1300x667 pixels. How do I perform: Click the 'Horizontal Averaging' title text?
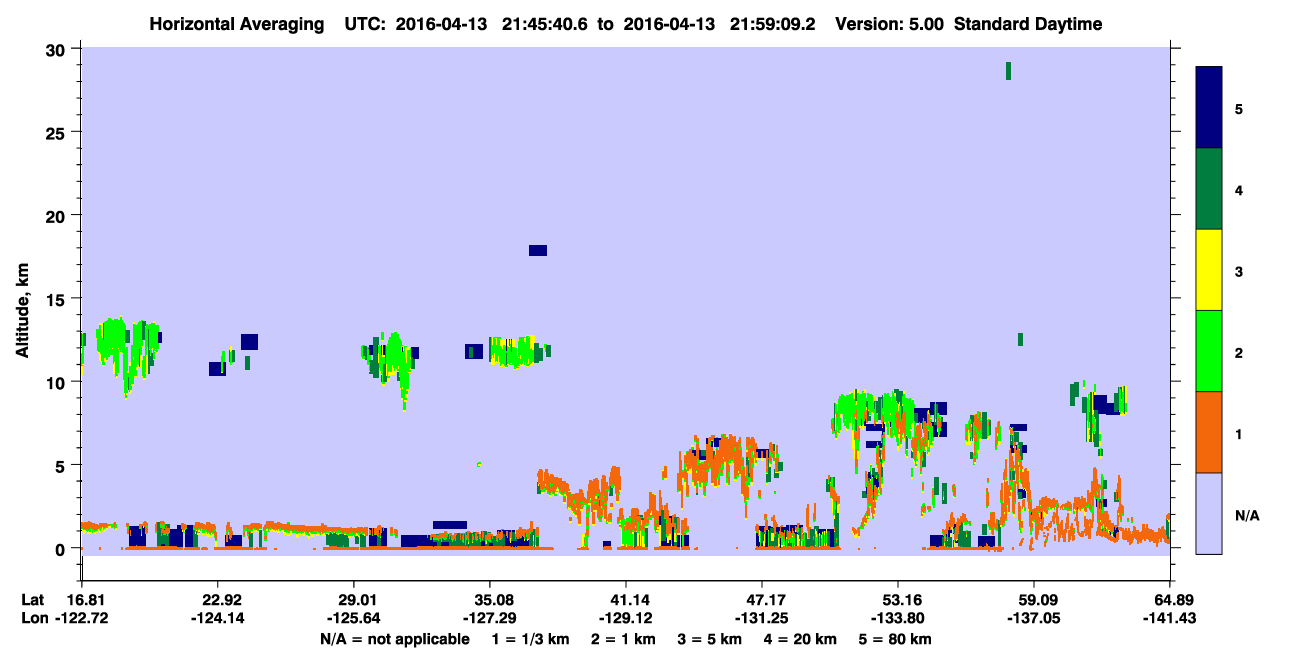tap(236, 24)
